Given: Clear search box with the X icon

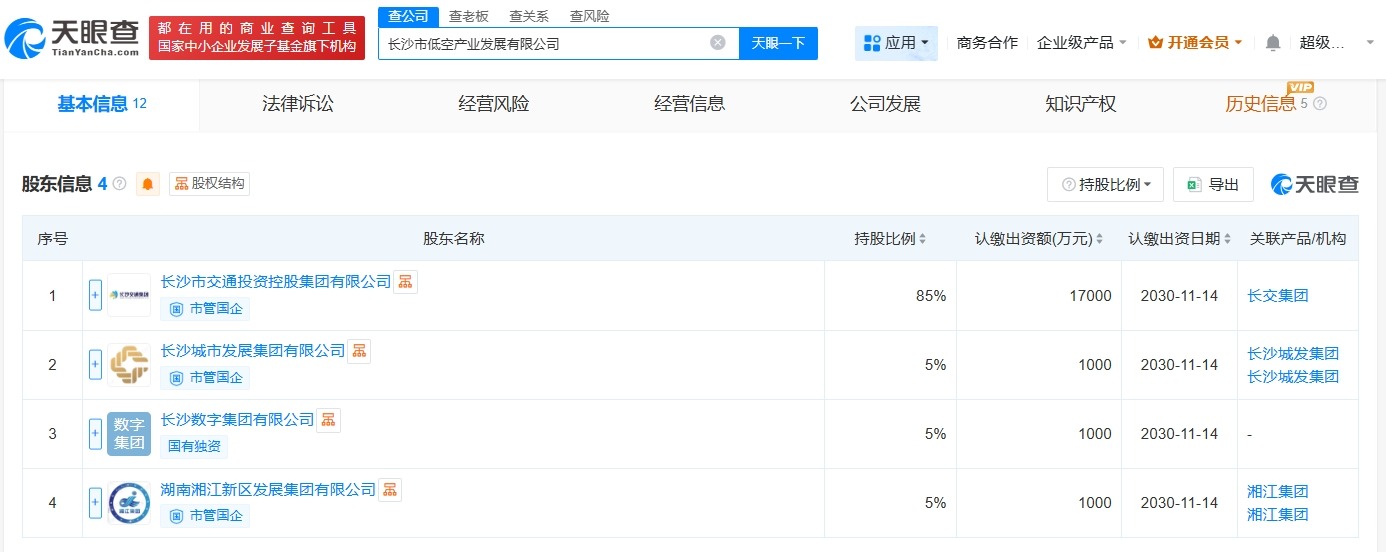Looking at the screenshot, I should click(717, 43).
